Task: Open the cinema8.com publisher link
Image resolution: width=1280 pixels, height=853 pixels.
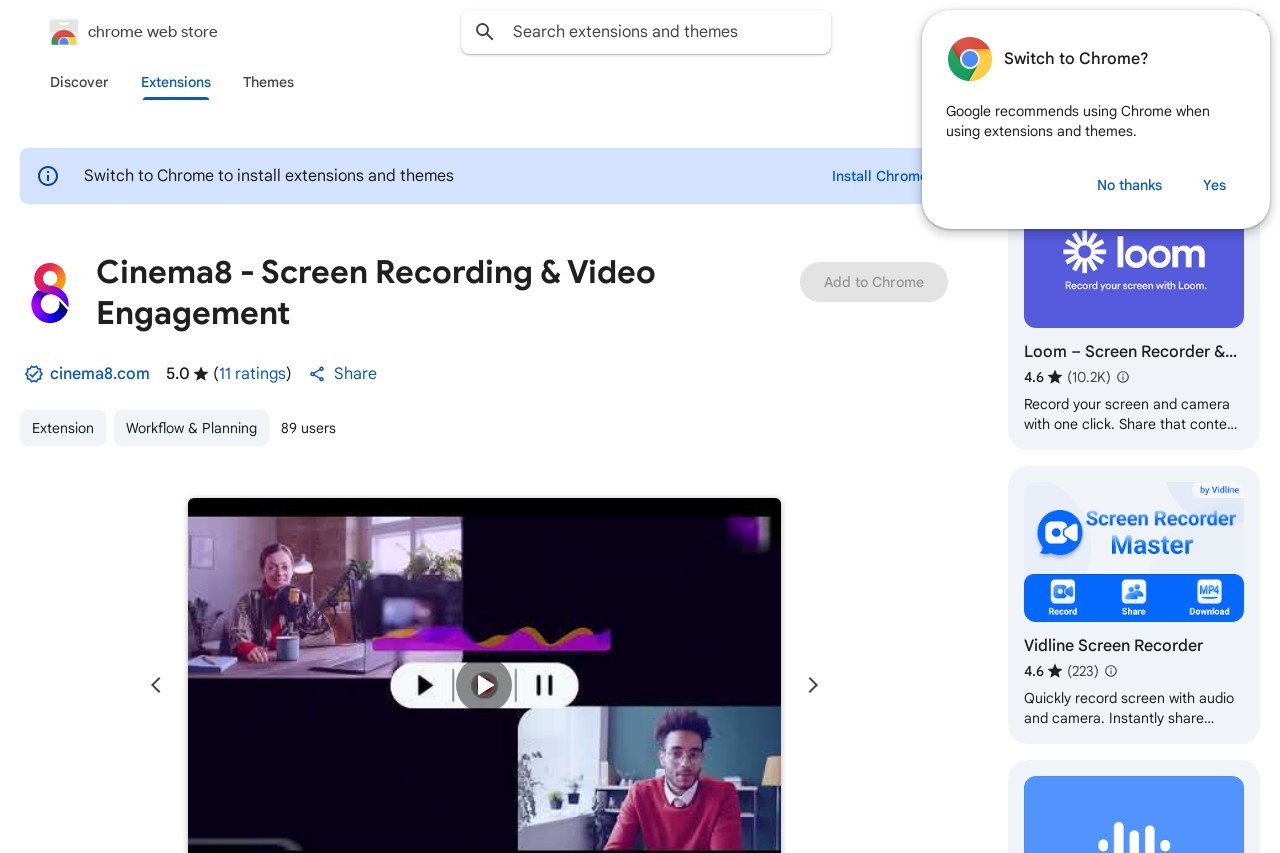Action: [x=100, y=374]
